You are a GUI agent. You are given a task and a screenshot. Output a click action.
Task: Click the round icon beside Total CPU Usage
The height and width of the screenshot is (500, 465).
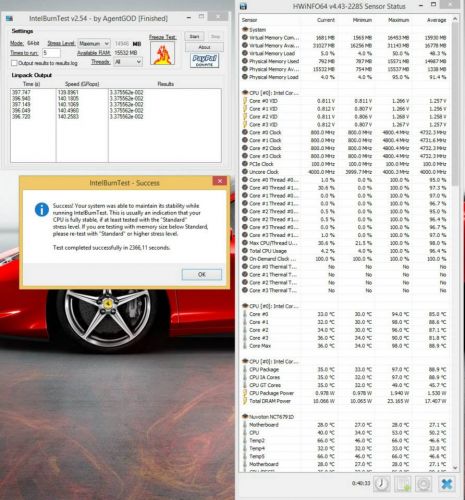click(245, 251)
